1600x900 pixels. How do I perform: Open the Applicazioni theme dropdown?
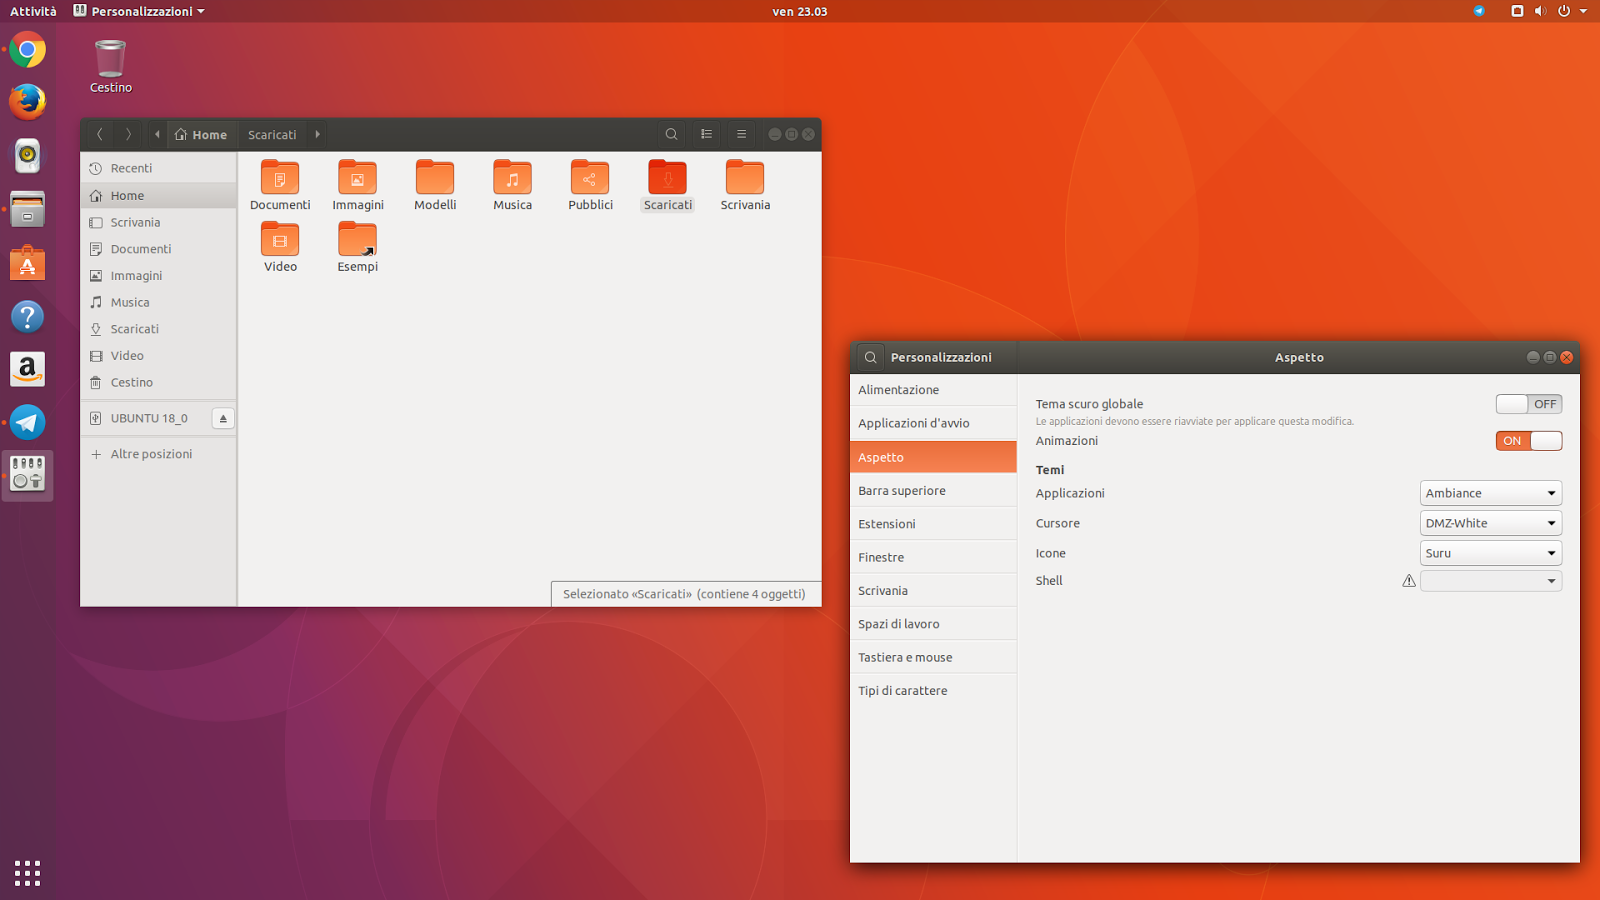click(x=1491, y=493)
